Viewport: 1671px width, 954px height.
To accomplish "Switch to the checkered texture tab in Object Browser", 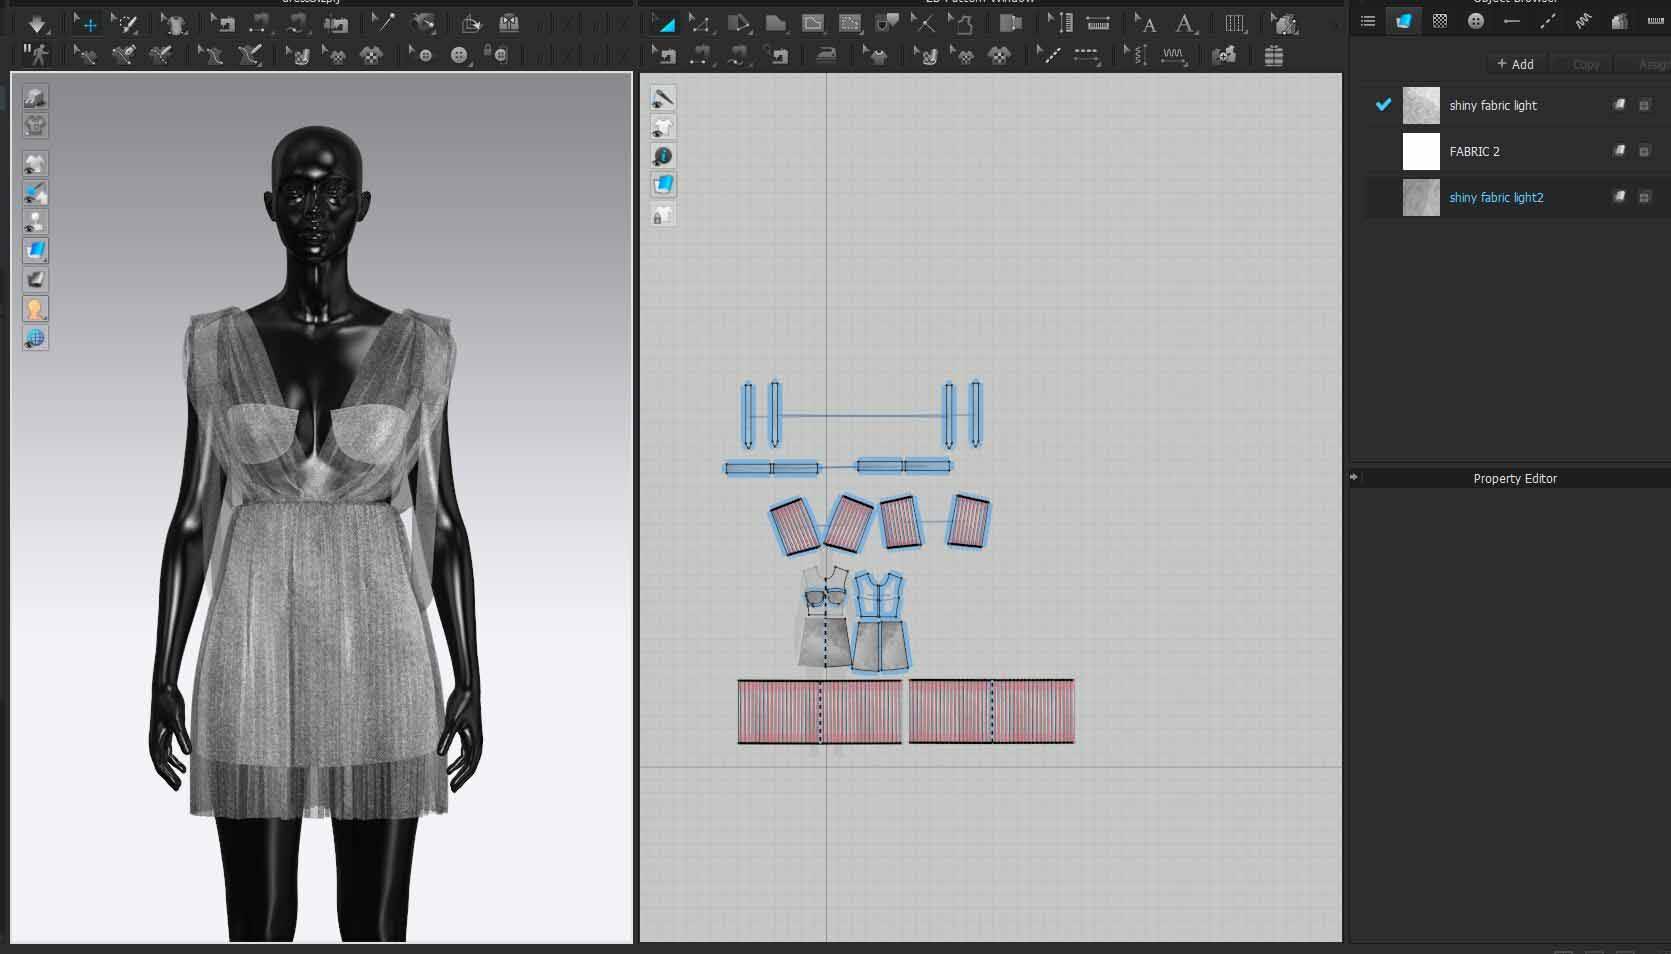I will (x=1440, y=21).
